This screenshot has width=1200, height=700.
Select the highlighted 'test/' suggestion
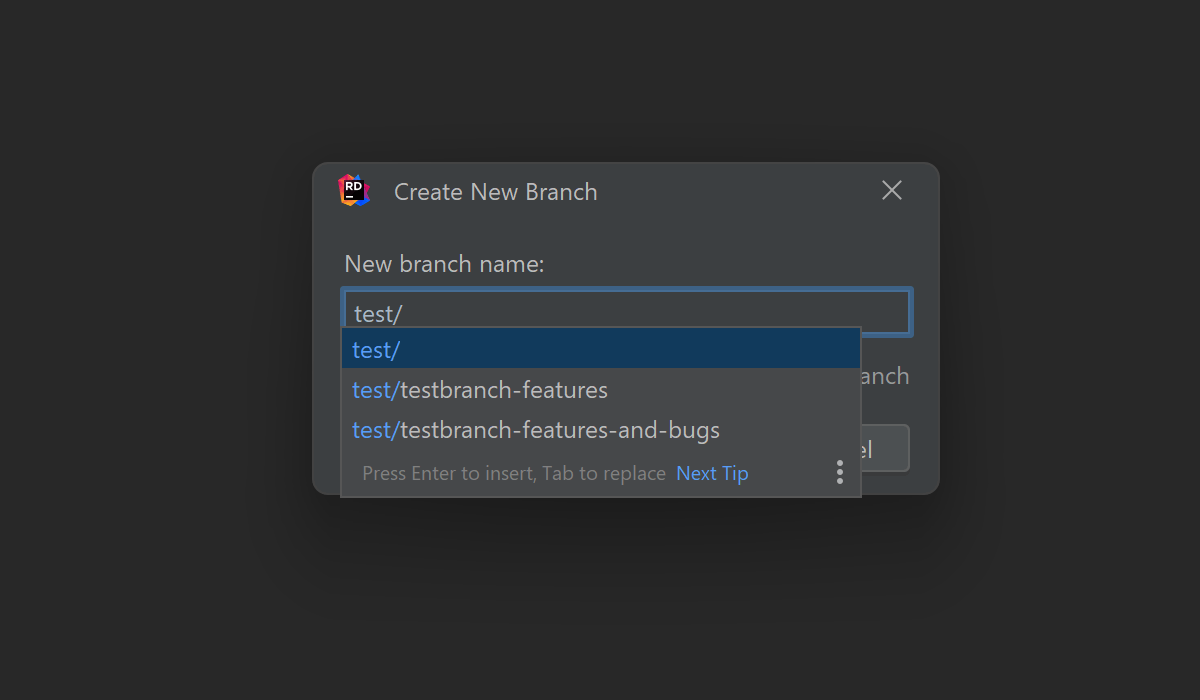click(377, 350)
